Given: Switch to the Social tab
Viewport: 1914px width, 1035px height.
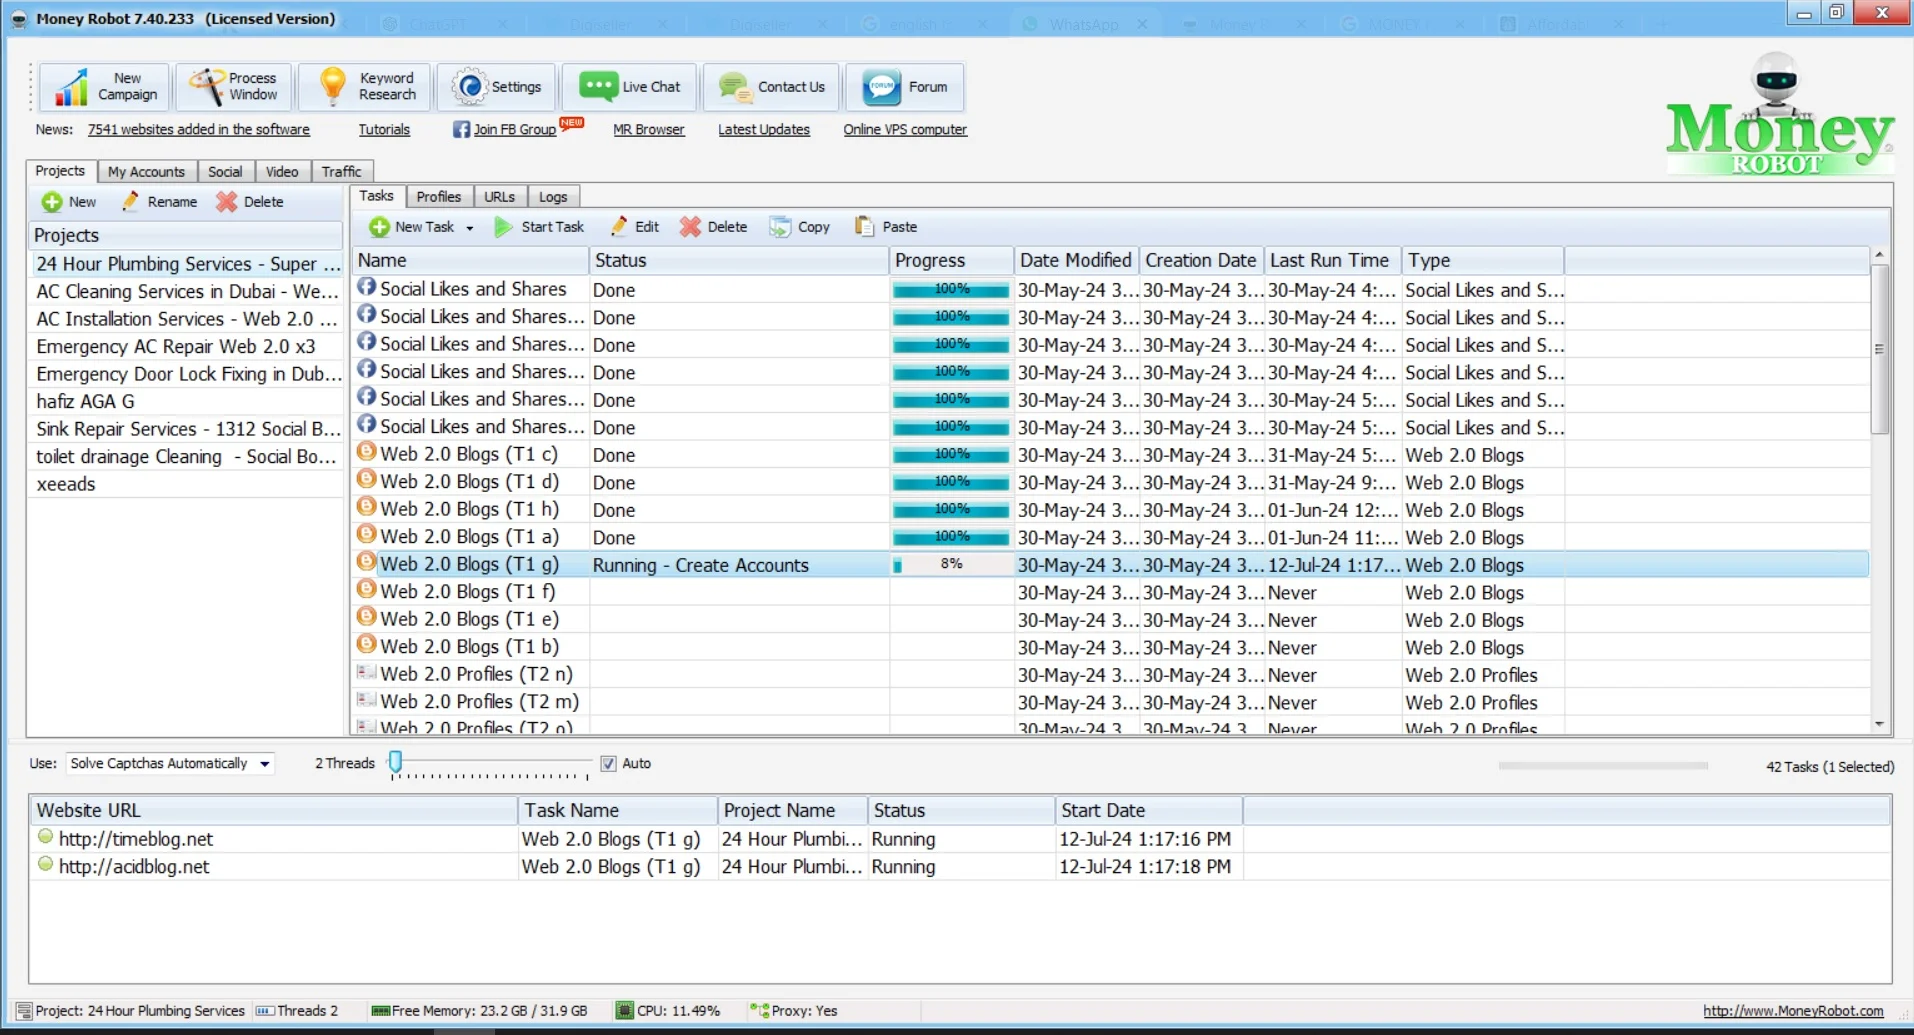Looking at the screenshot, I should click(225, 172).
